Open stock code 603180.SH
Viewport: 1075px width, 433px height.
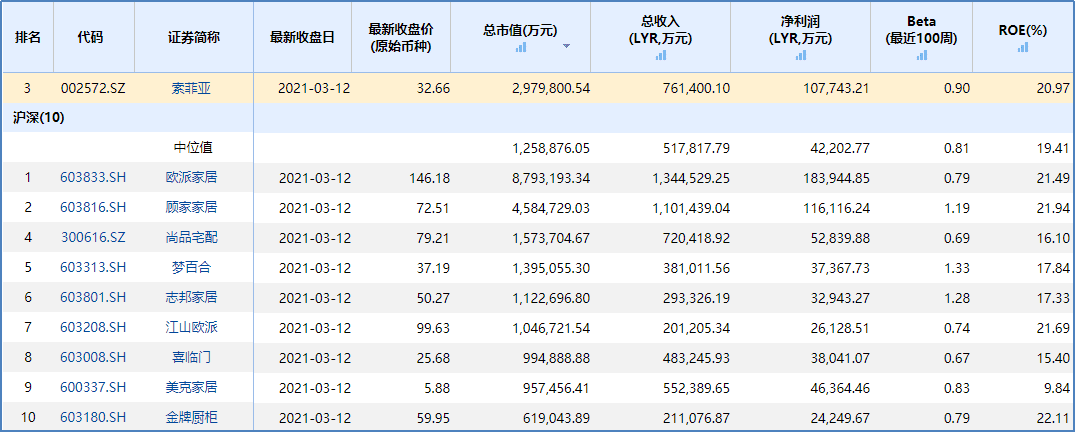coord(93,417)
